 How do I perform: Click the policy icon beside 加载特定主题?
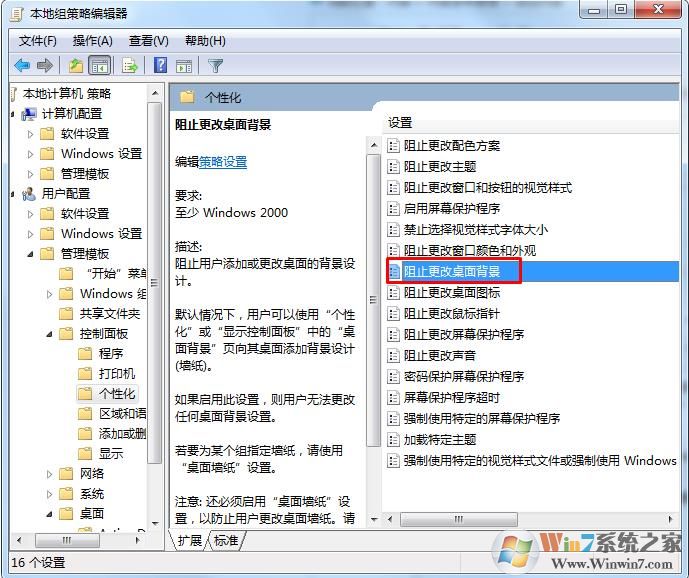click(393, 440)
